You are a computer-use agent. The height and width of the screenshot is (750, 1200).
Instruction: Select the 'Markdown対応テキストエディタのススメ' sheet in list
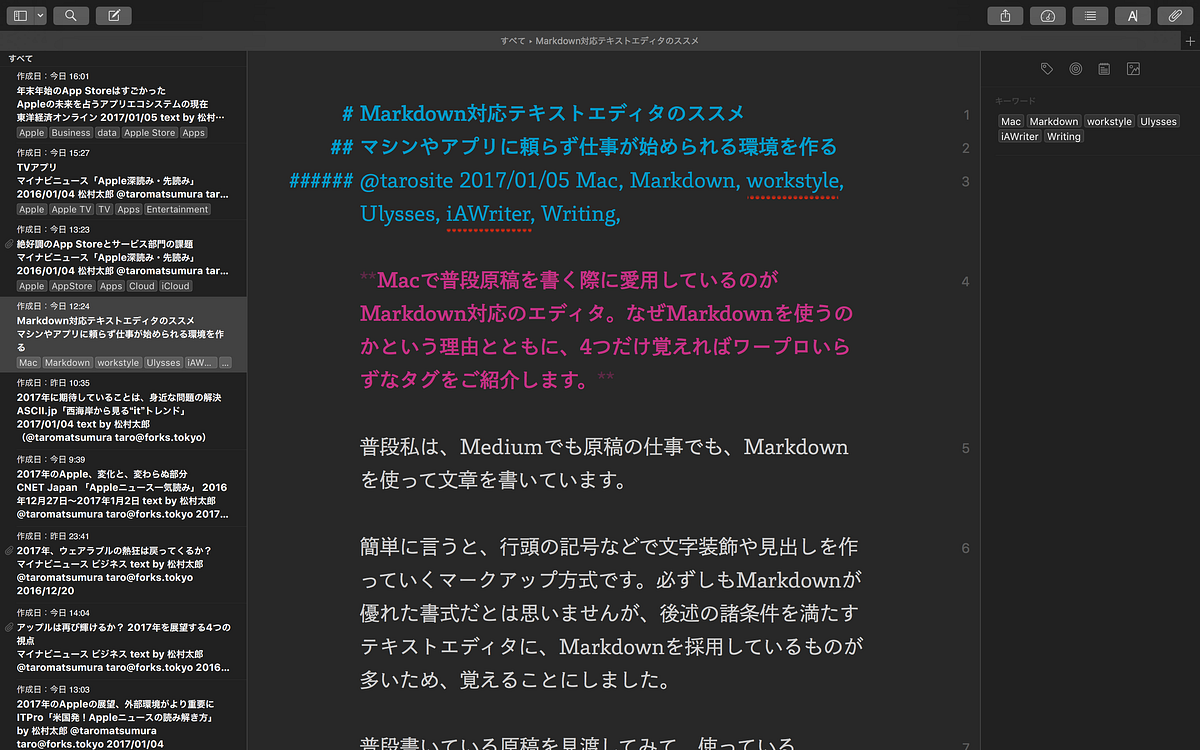(123, 334)
